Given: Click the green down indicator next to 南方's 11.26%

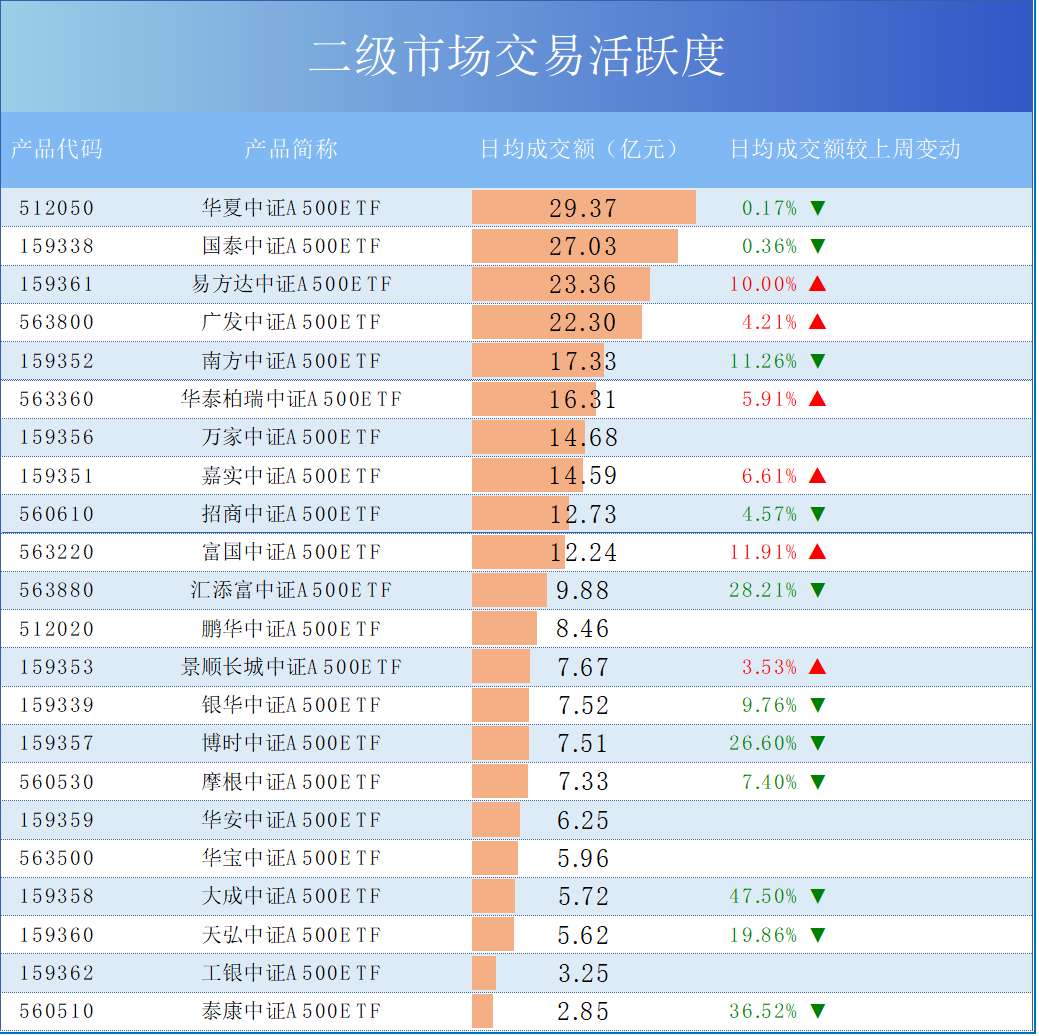Looking at the screenshot, I should tap(816, 360).
